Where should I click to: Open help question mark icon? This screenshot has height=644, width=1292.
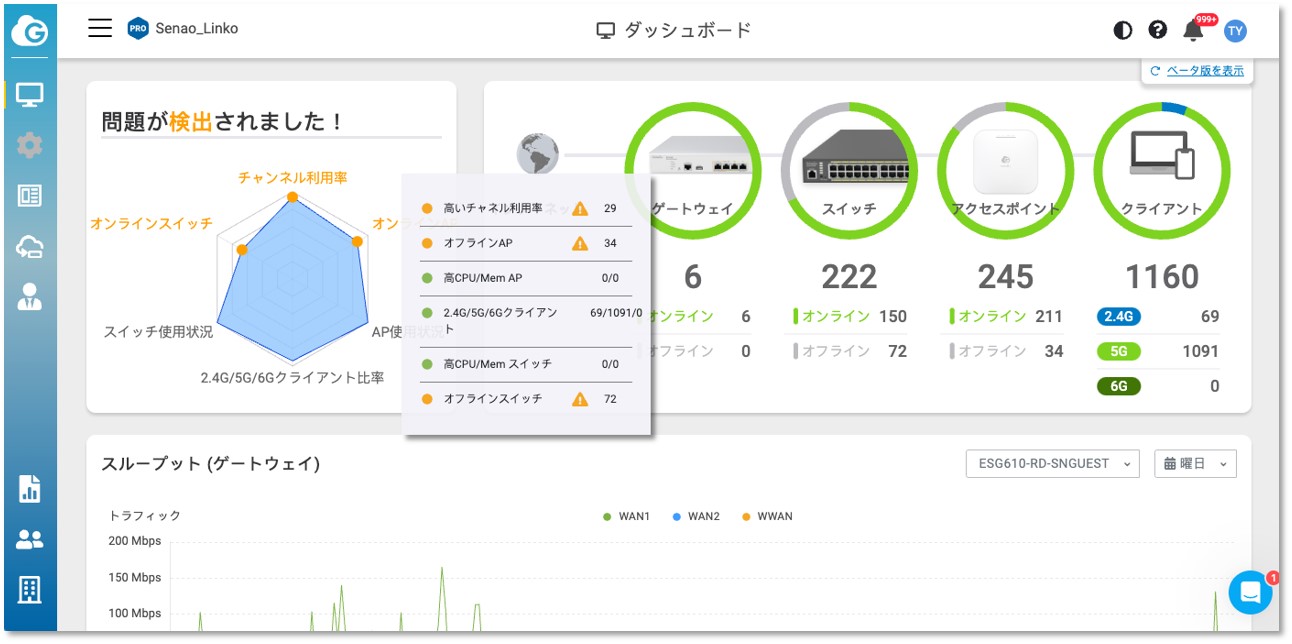[1158, 30]
